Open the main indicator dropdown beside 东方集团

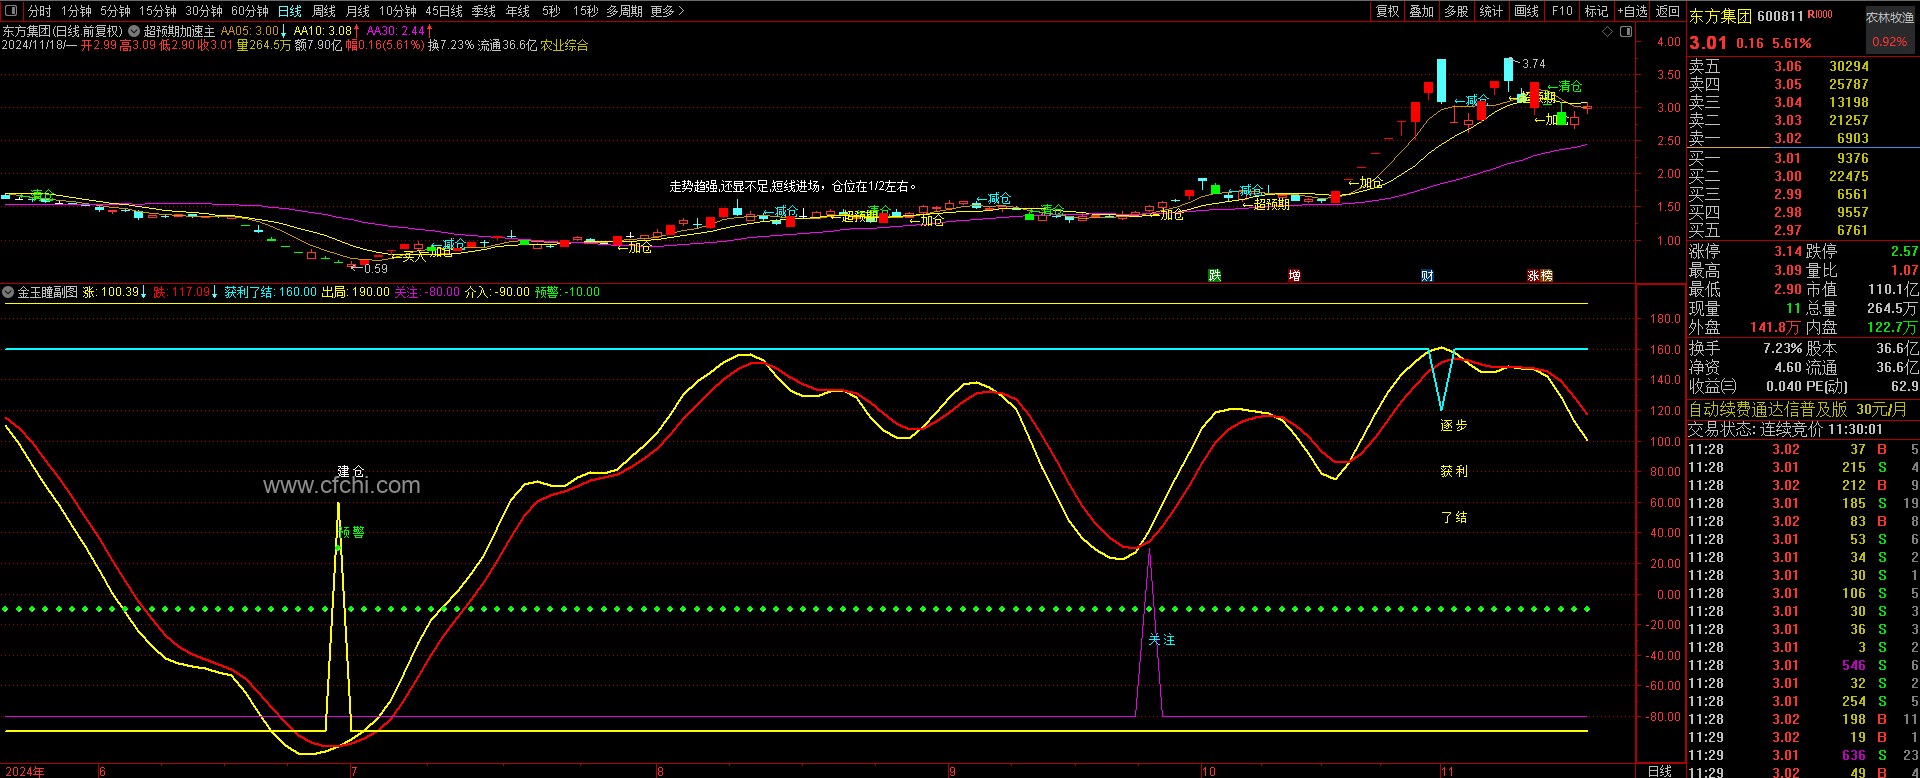[134, 31]
